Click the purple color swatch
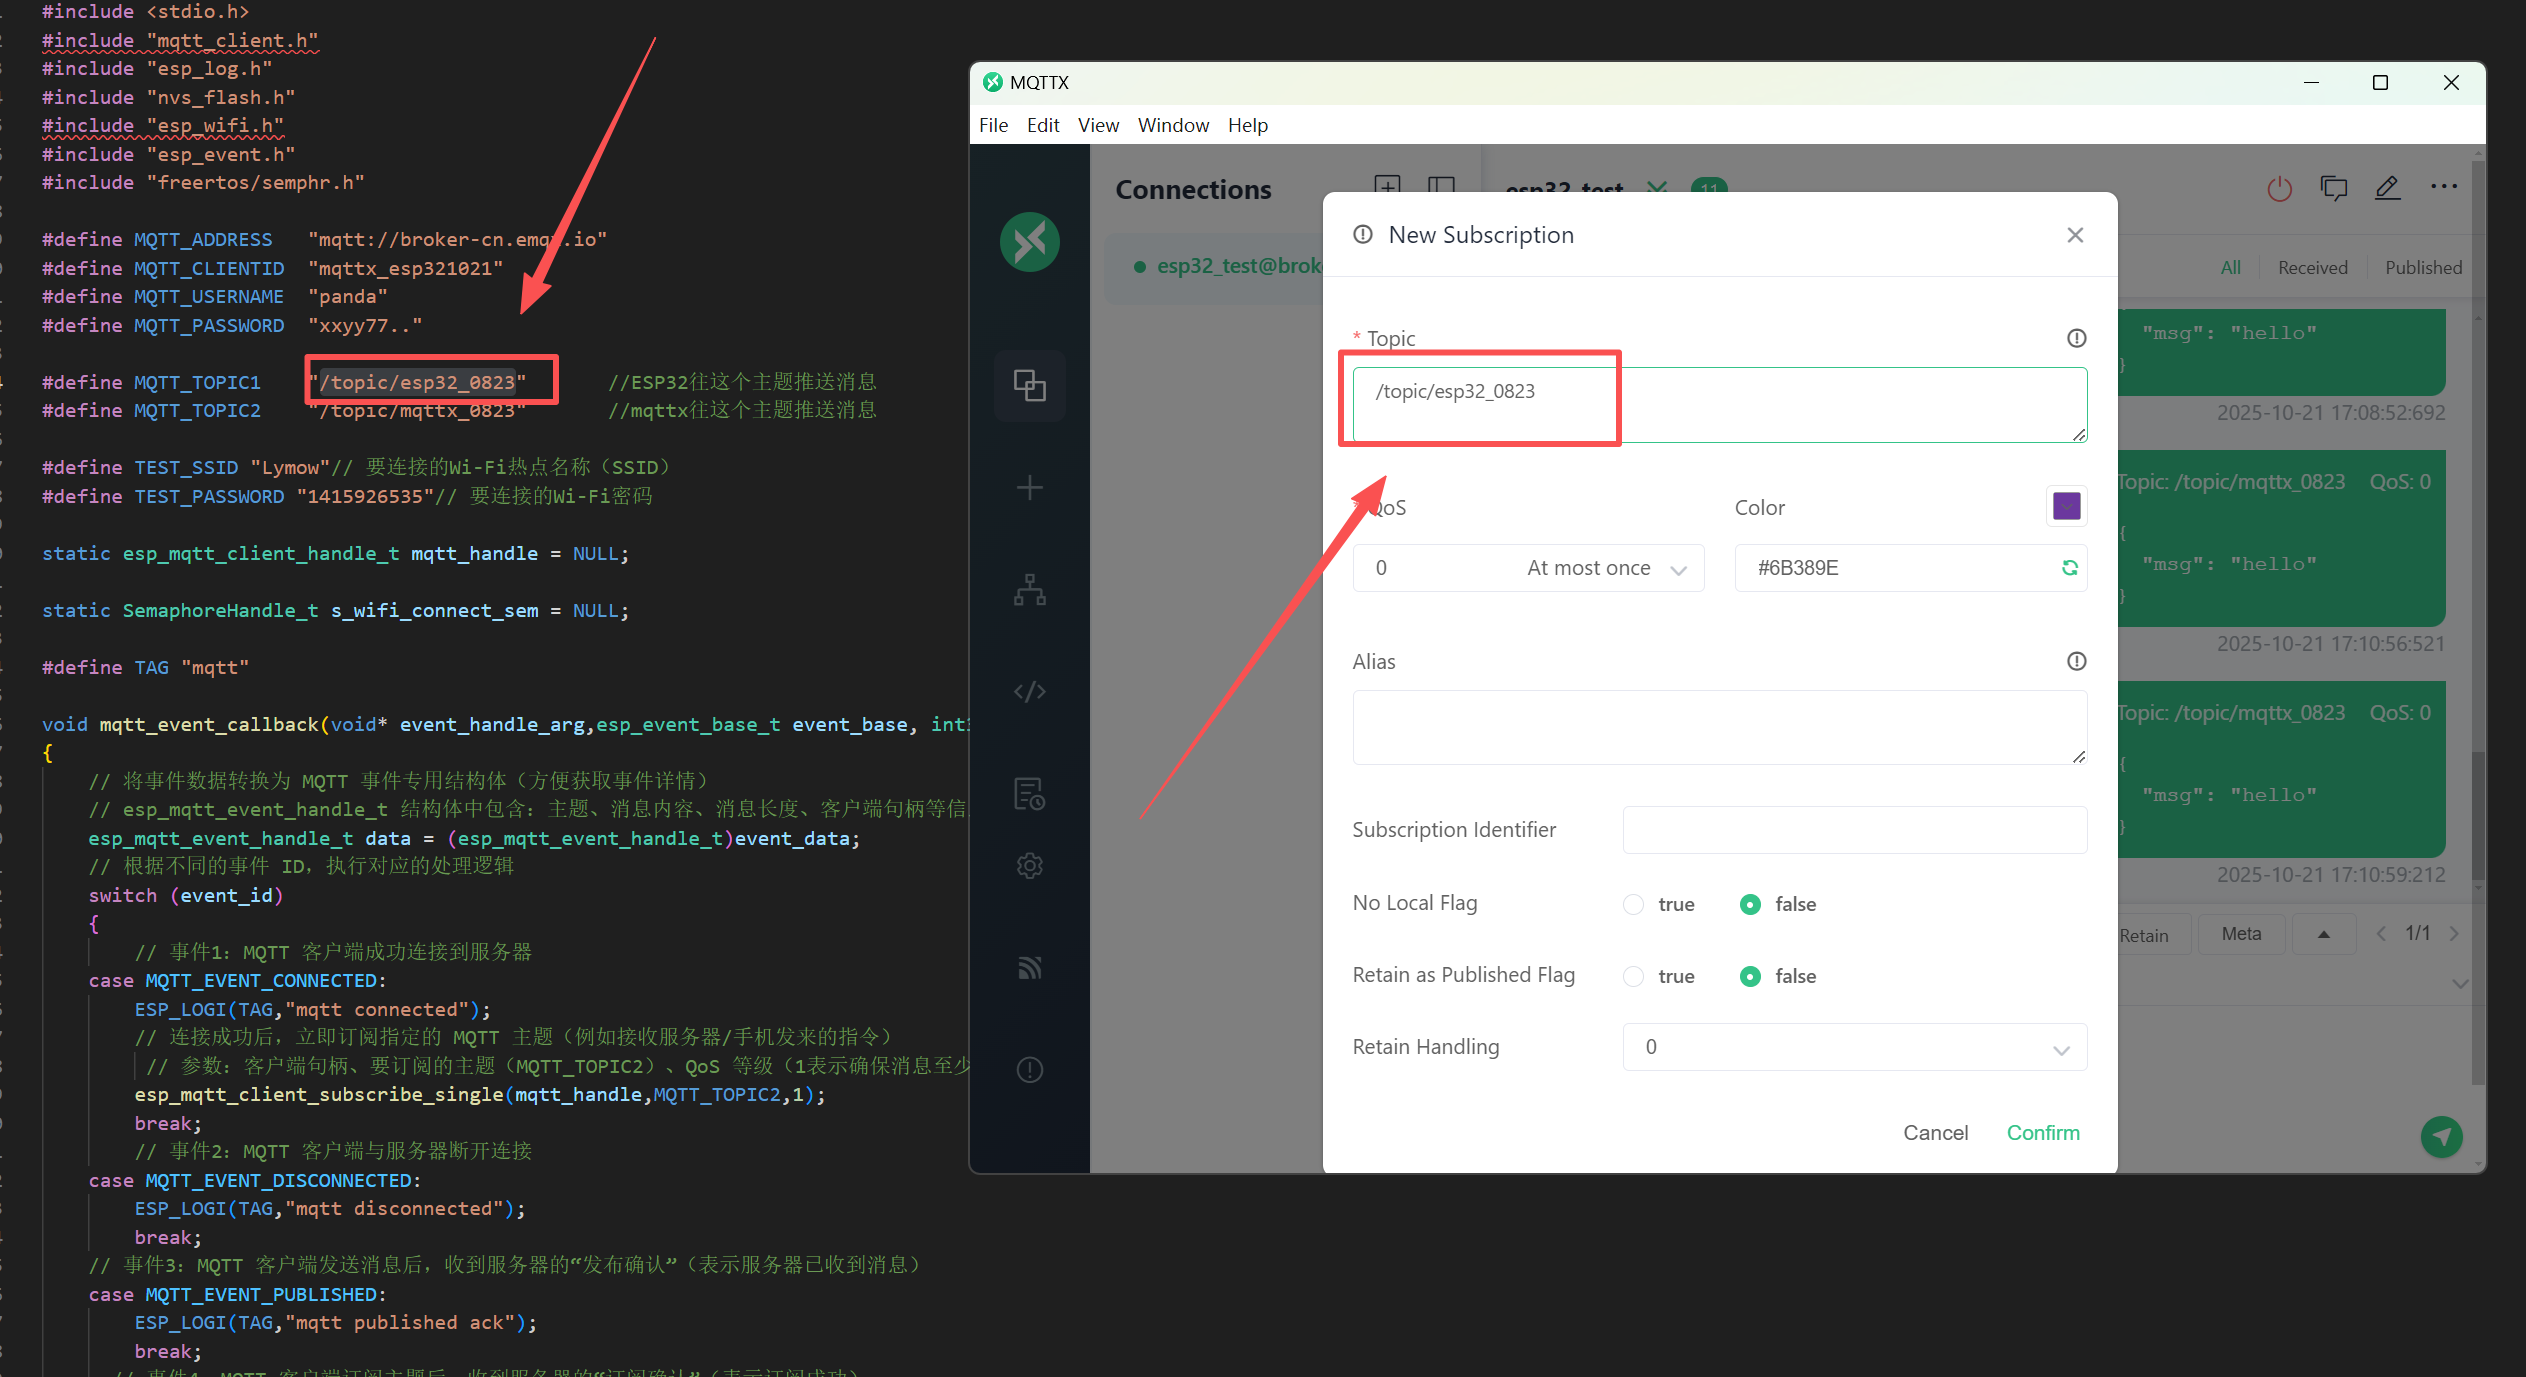 (2066, 507)
